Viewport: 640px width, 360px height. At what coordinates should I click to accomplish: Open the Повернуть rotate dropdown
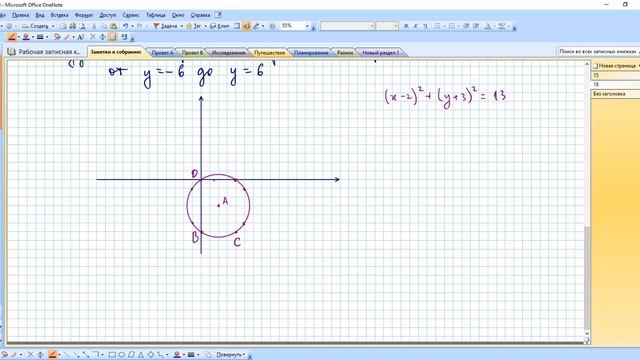(x=231, y=355)
